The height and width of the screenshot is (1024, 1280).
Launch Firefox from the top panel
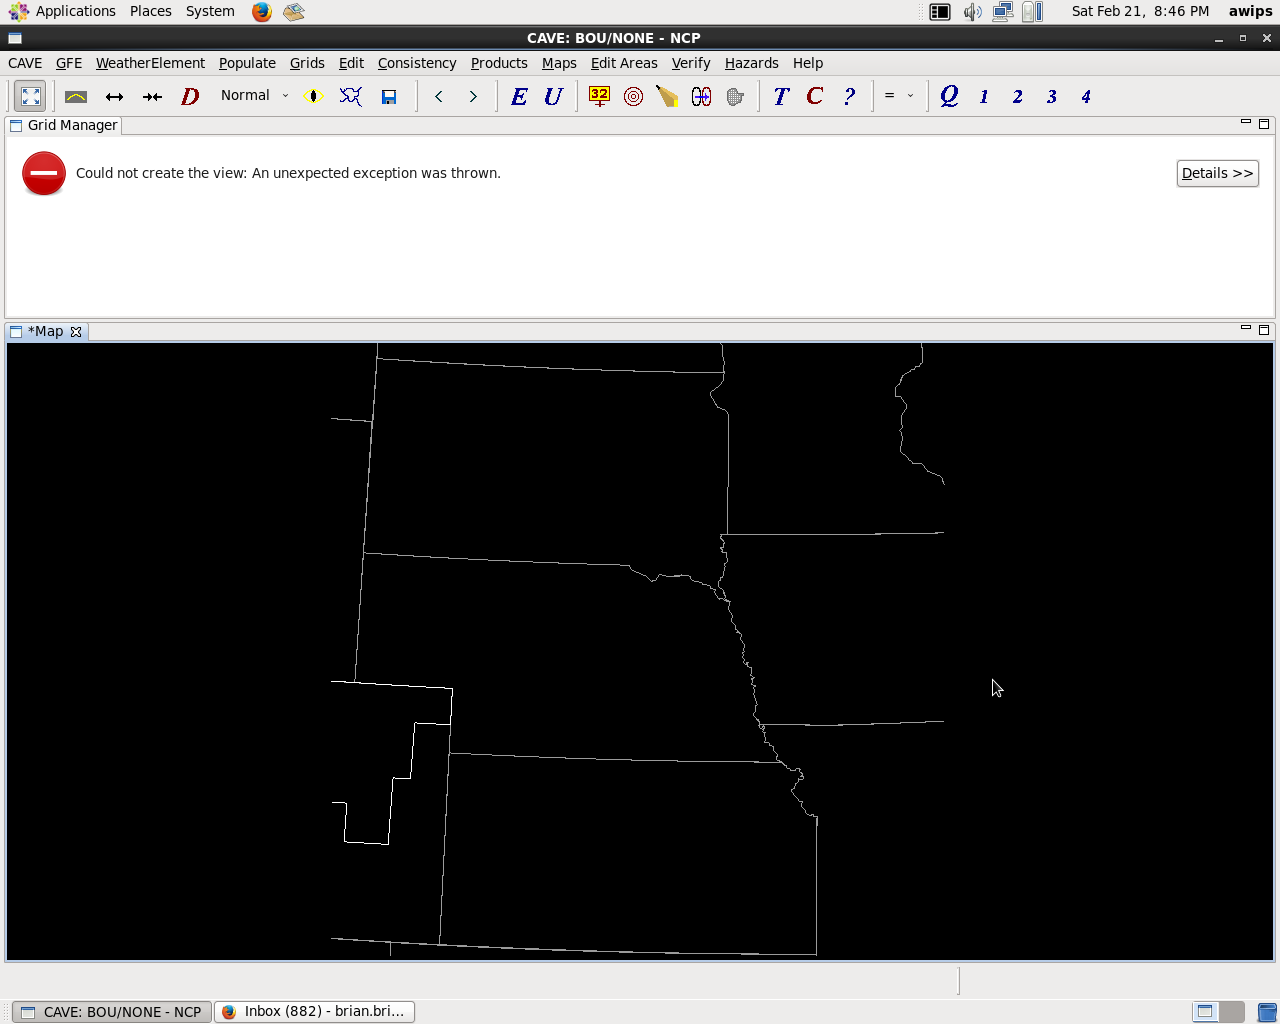click(261, 12)
